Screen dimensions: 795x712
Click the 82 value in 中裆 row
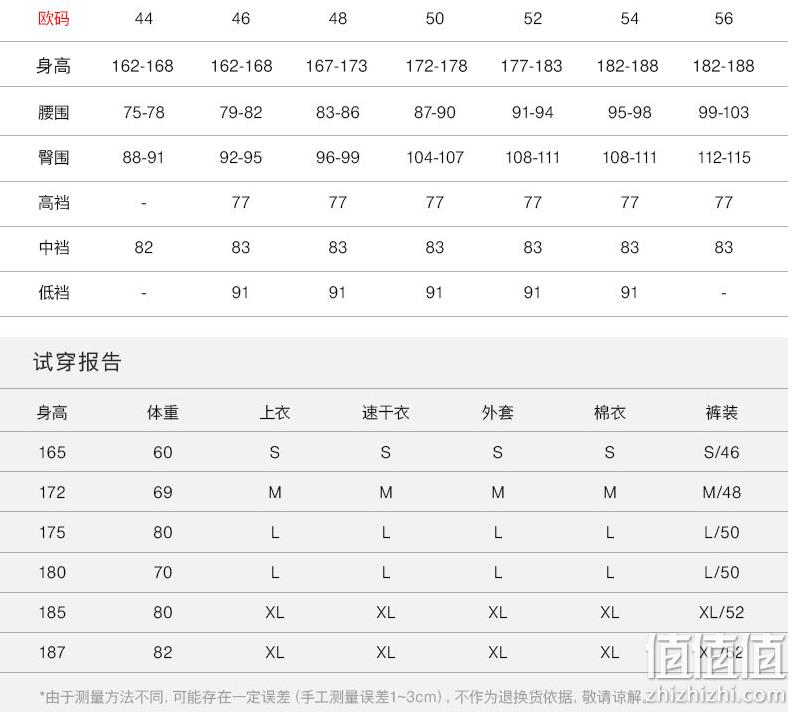pyautogui.click(x=143, y=247)
